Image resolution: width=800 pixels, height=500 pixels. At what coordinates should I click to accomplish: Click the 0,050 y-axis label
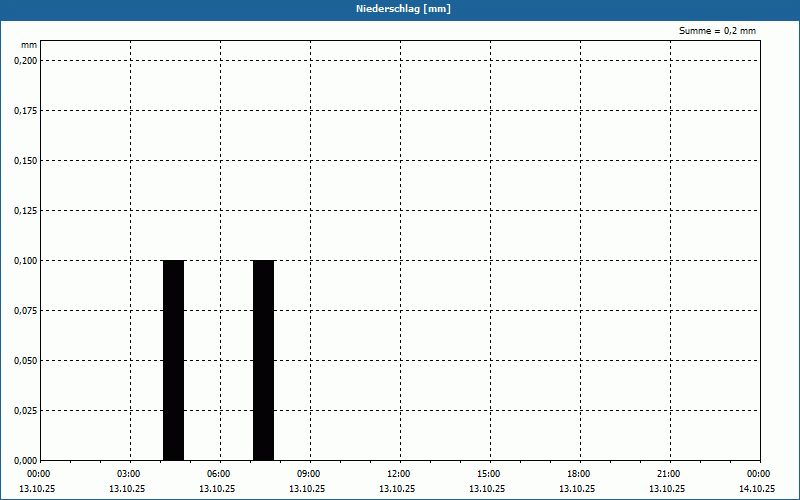pyautogui.click(x=26, y=360)
